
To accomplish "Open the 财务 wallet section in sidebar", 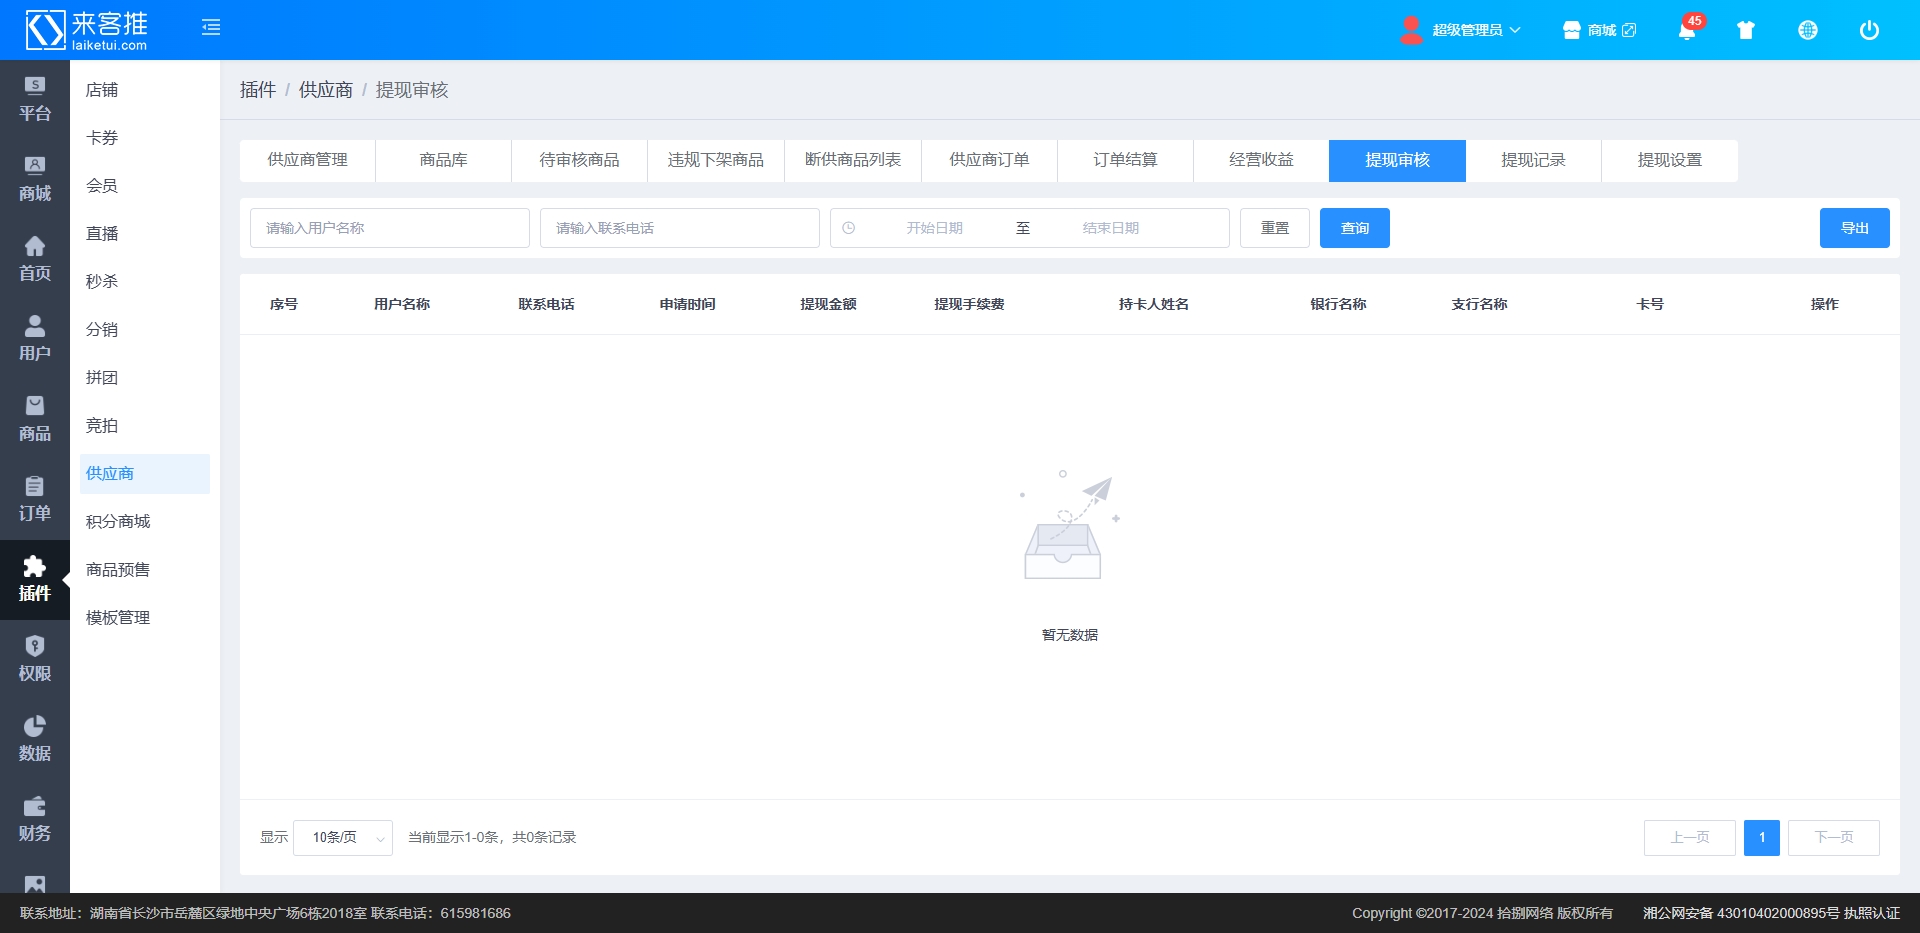I will click(x=35, y=819).
